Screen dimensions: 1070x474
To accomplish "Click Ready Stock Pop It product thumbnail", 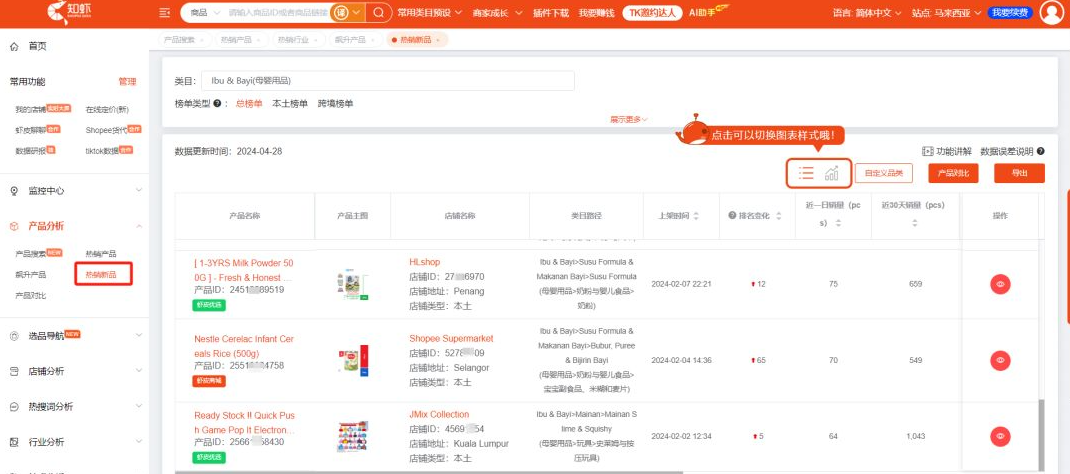I will pos(353,436).
